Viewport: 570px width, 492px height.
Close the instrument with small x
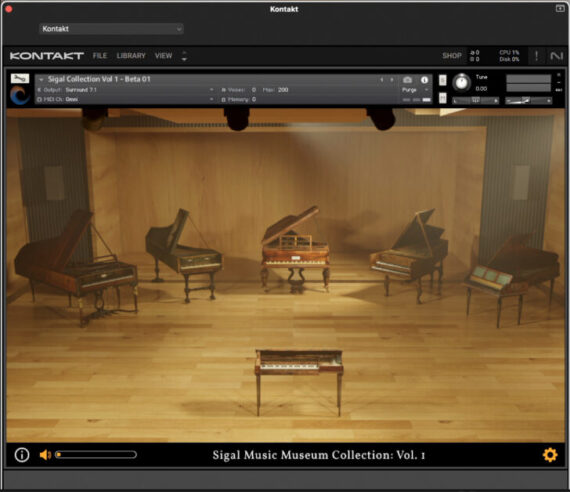point(559,75)
